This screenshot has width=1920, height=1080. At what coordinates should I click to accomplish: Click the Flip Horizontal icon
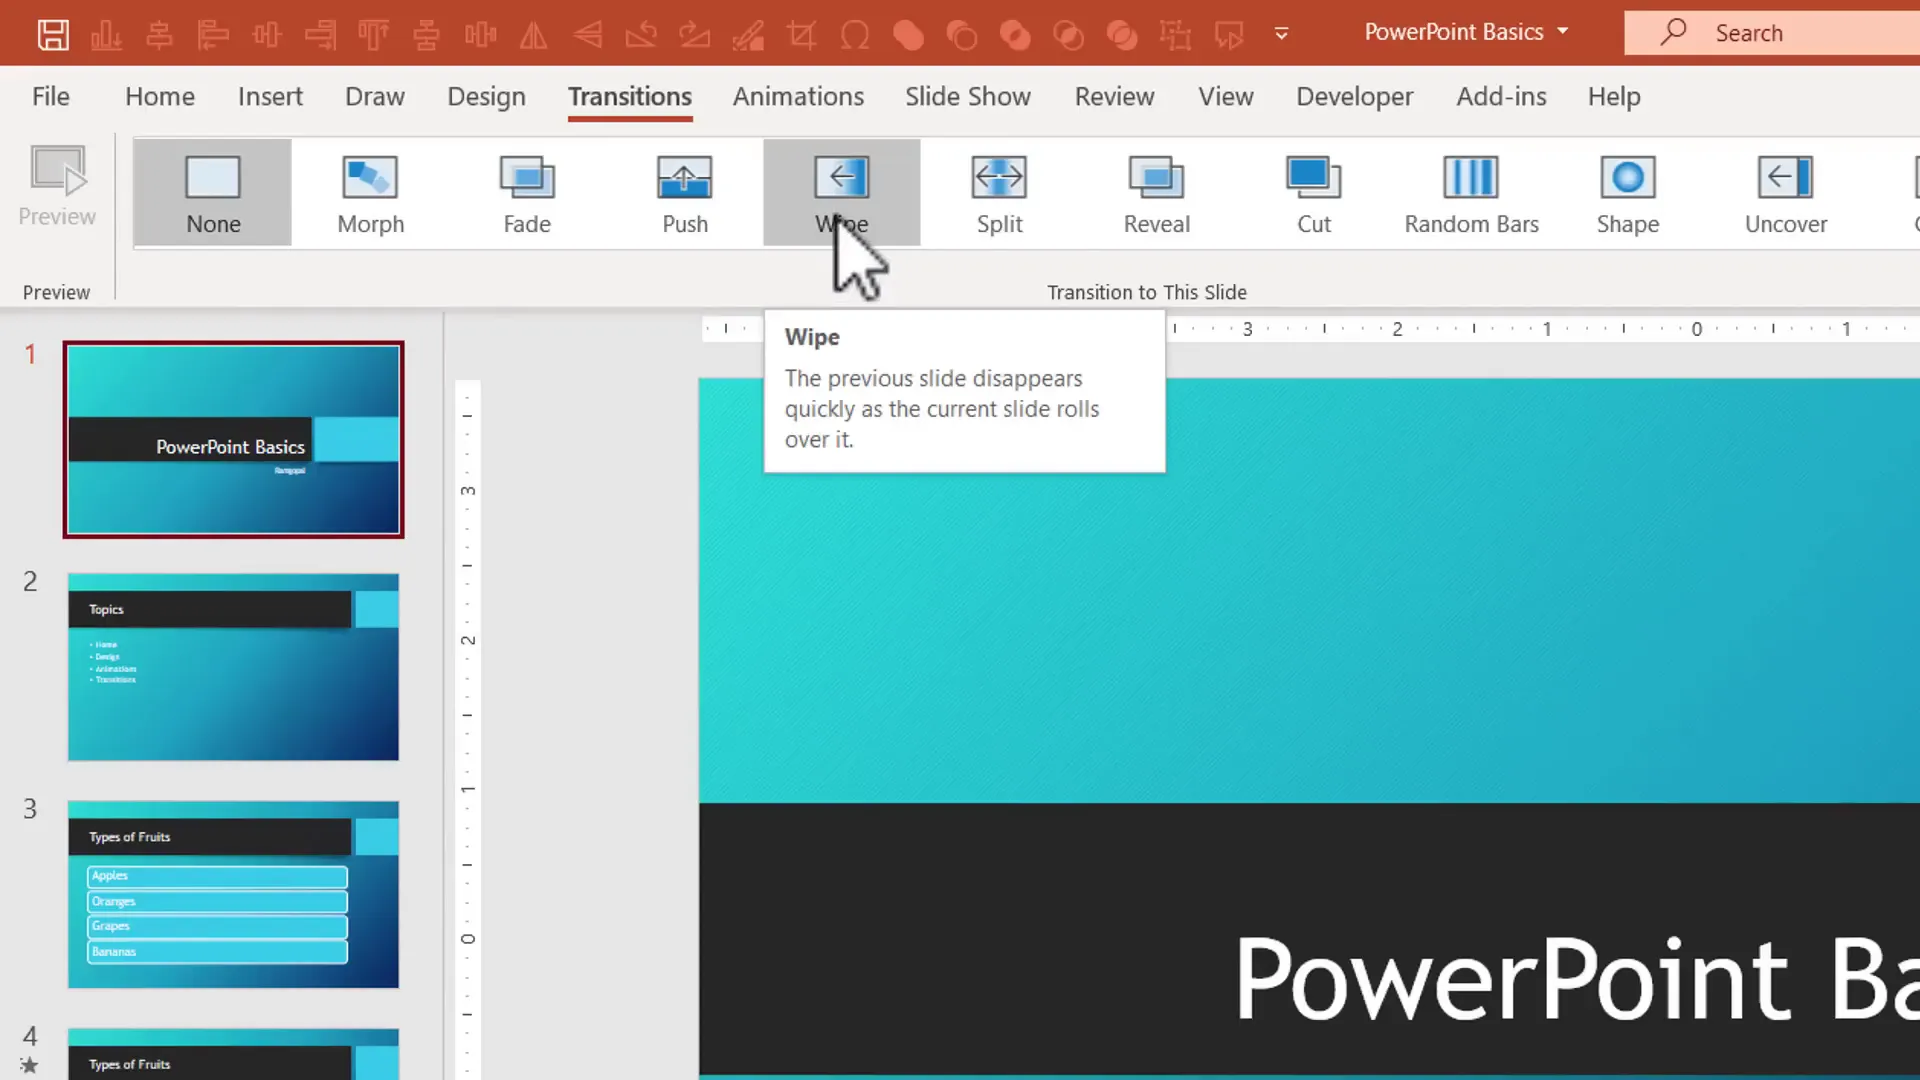click(533, 35)
